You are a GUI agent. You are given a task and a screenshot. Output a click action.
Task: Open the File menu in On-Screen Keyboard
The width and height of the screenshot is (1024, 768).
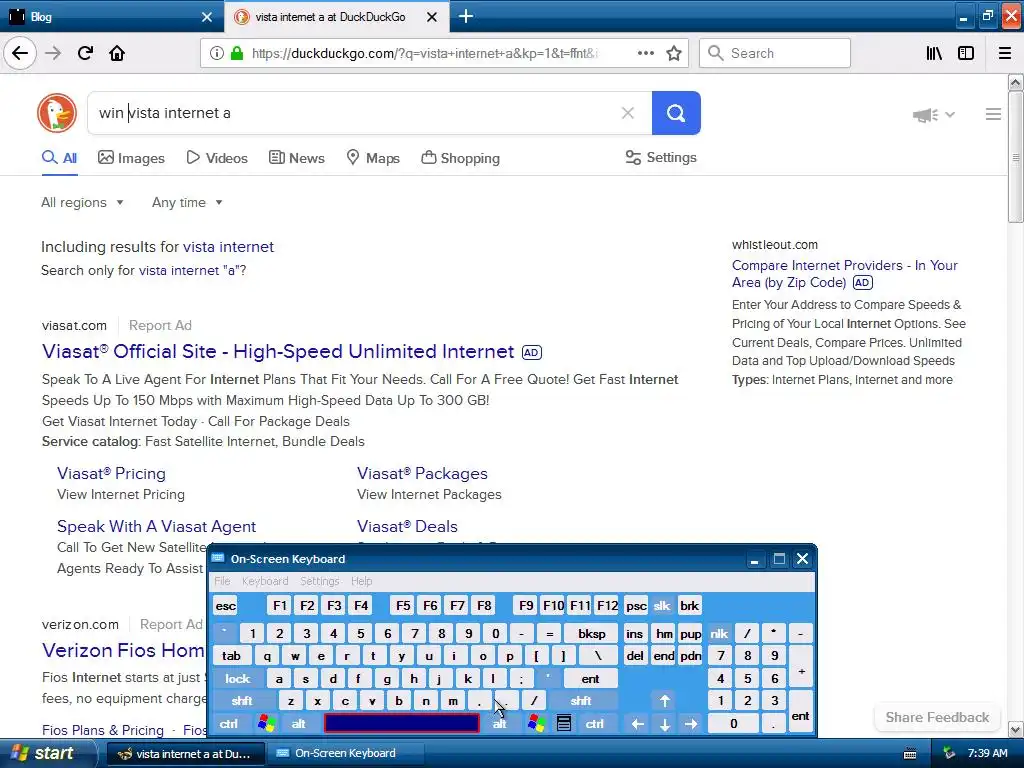click(222, 581)
